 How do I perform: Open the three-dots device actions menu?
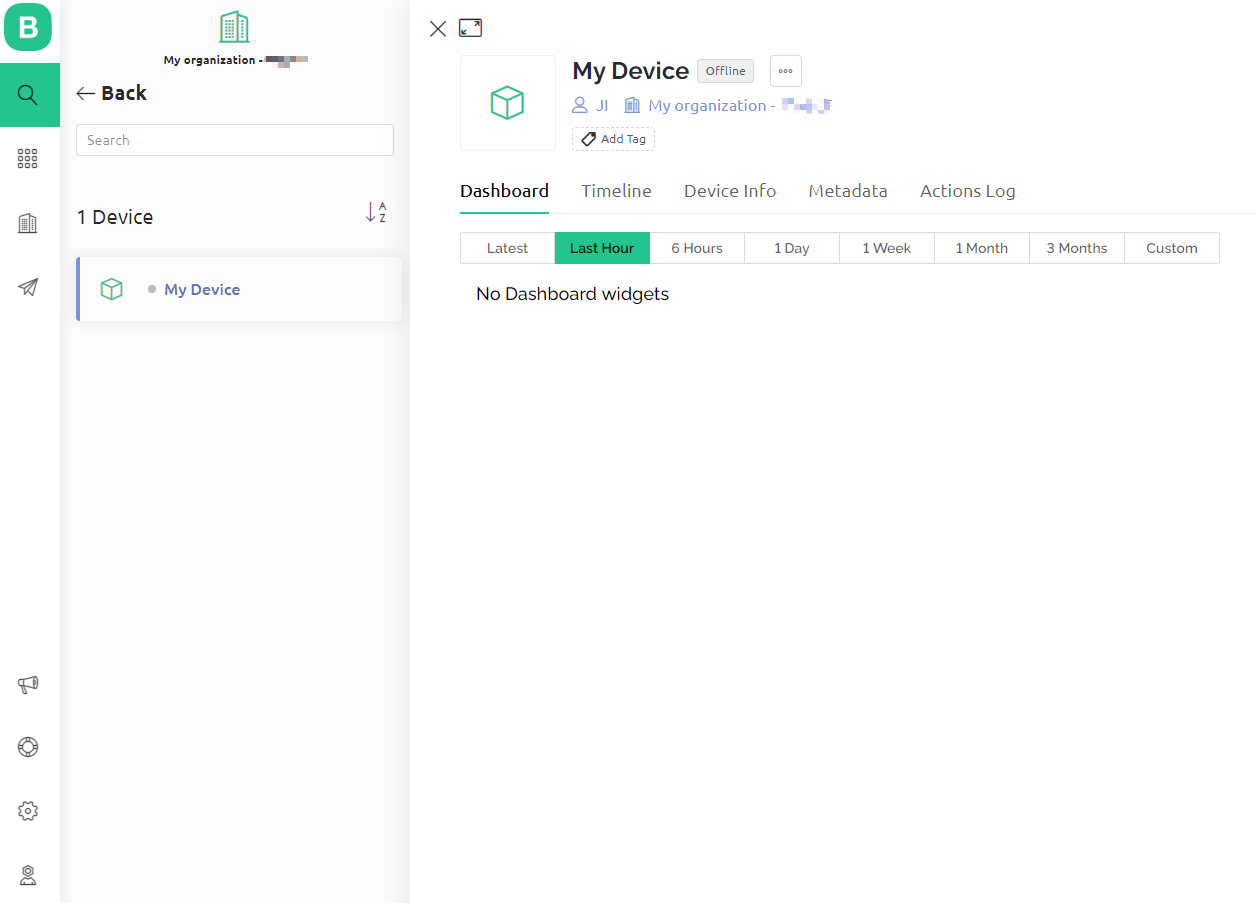click(x=786, y=71)
